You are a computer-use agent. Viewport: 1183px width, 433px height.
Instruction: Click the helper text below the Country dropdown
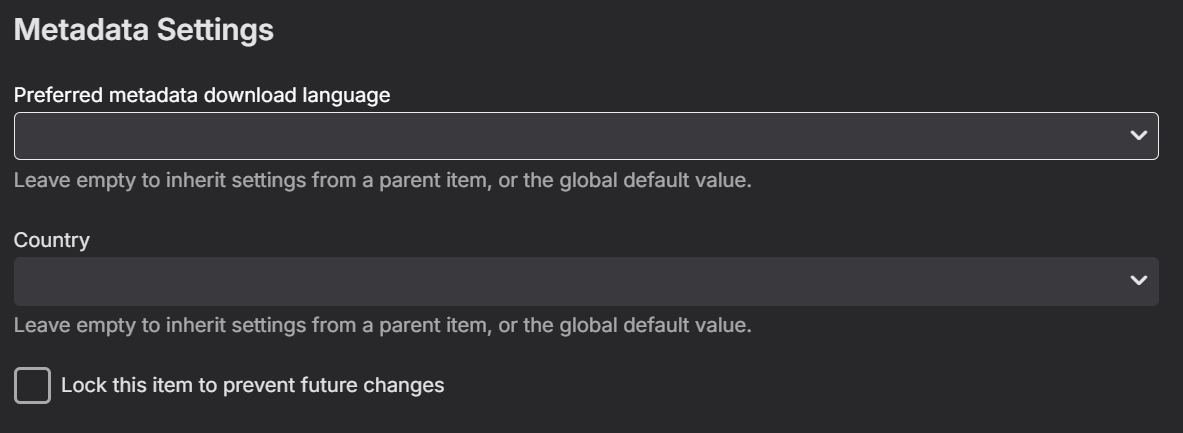pyautogui.click(x=382, y=326)
